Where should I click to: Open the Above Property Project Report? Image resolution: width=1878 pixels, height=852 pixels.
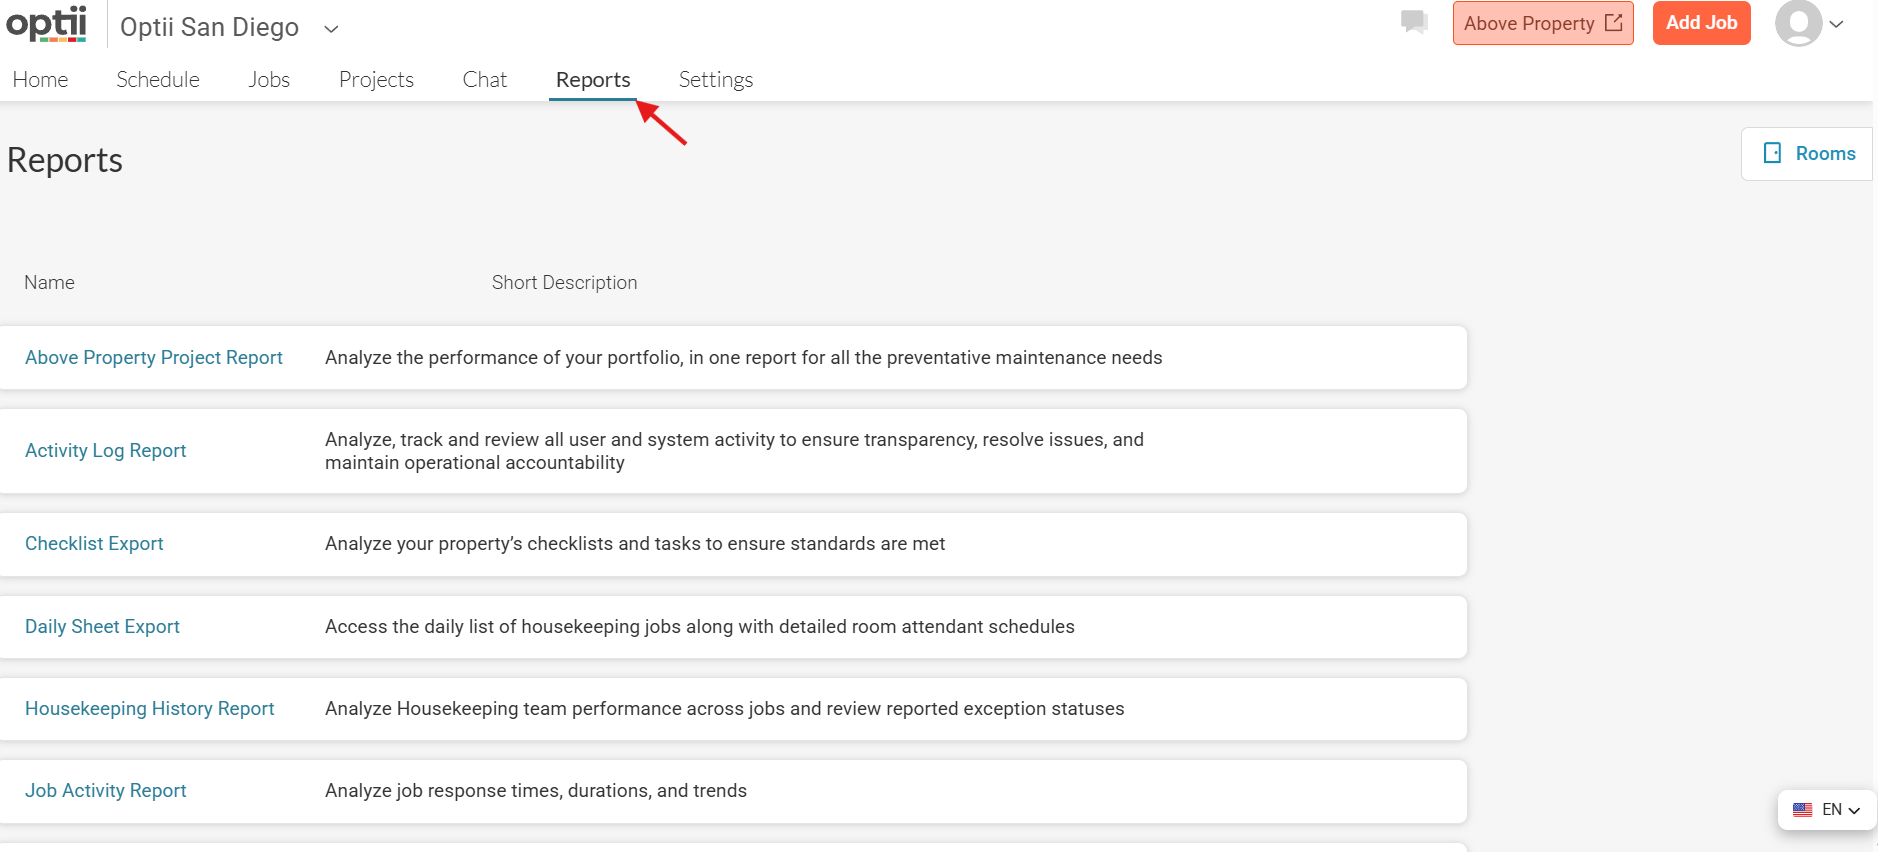(x=154, y=358)
